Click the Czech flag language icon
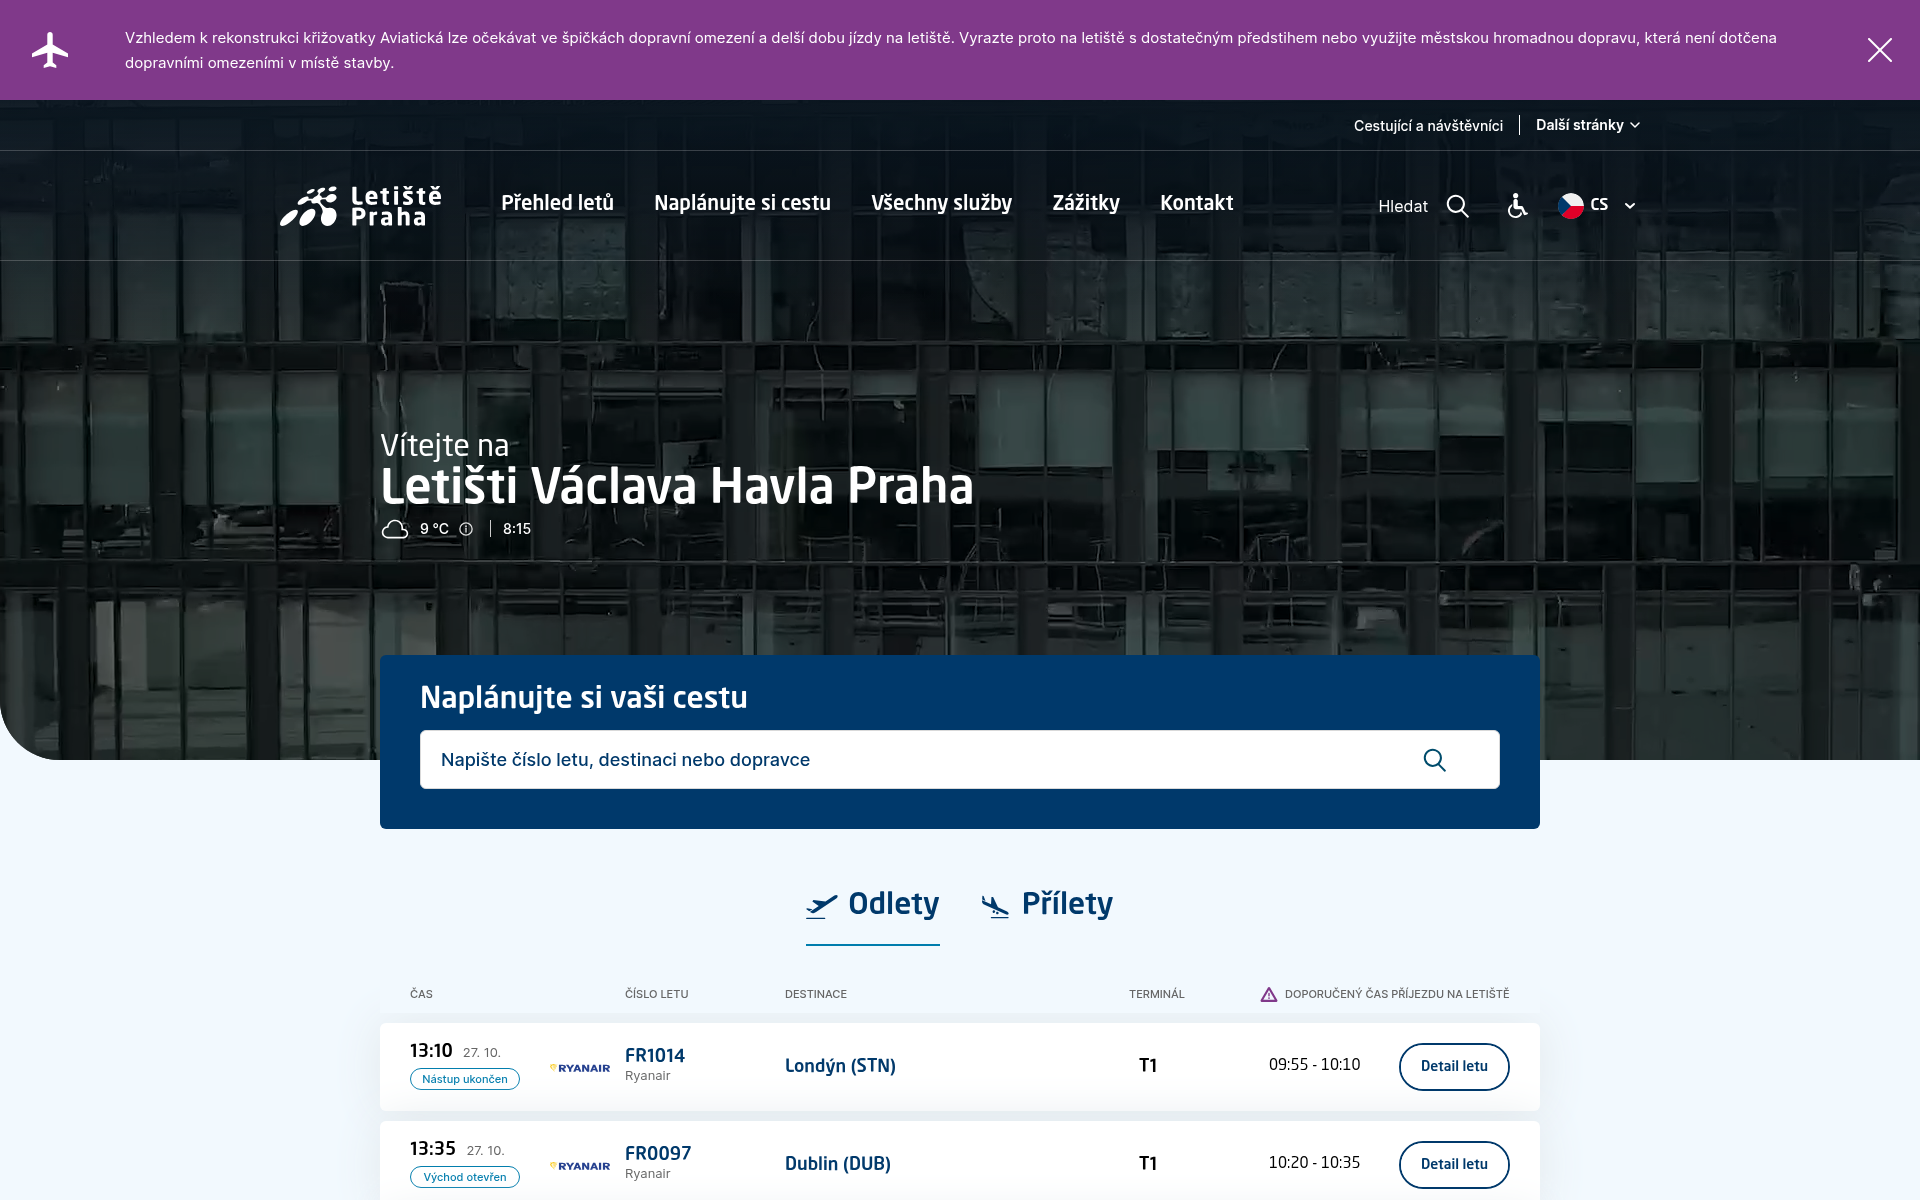Viewport: 1920px width, 1200px height. point(1571,205)
